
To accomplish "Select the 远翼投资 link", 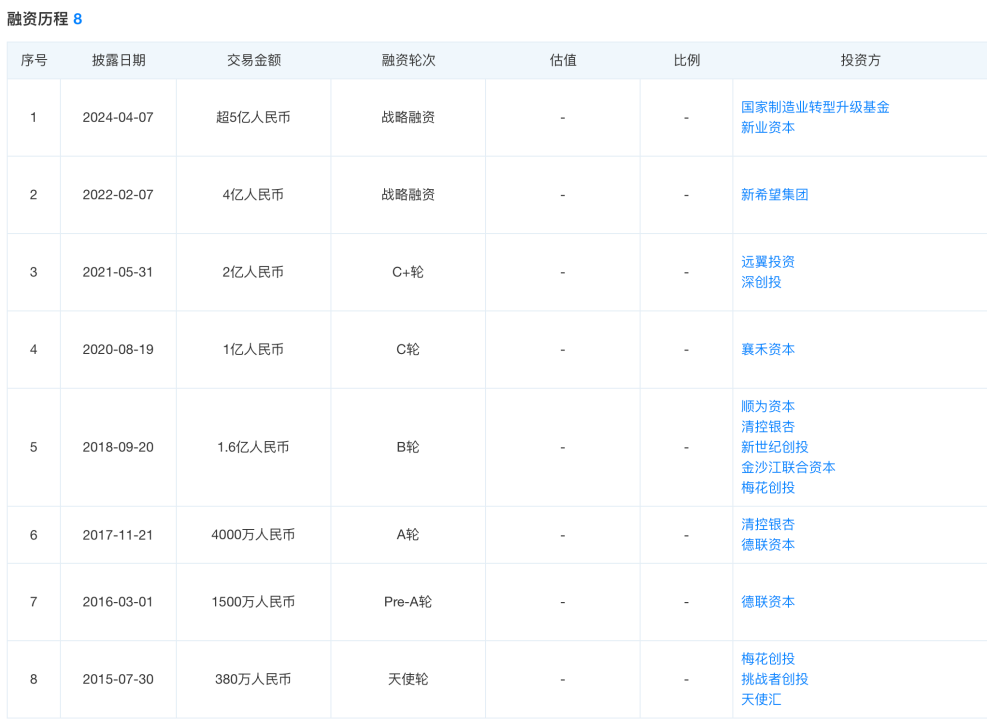I will (x=768, y=262).
